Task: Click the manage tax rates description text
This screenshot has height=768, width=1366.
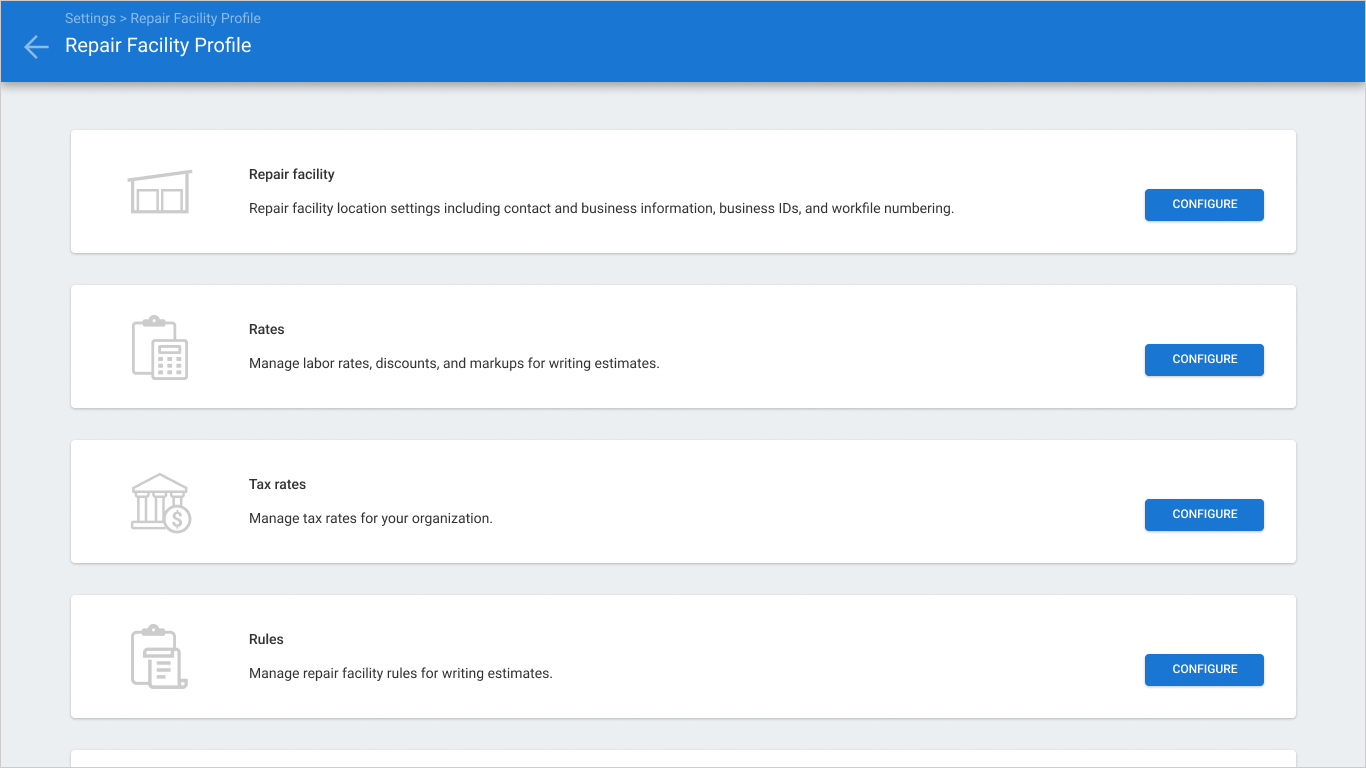Action: (371, 519)
